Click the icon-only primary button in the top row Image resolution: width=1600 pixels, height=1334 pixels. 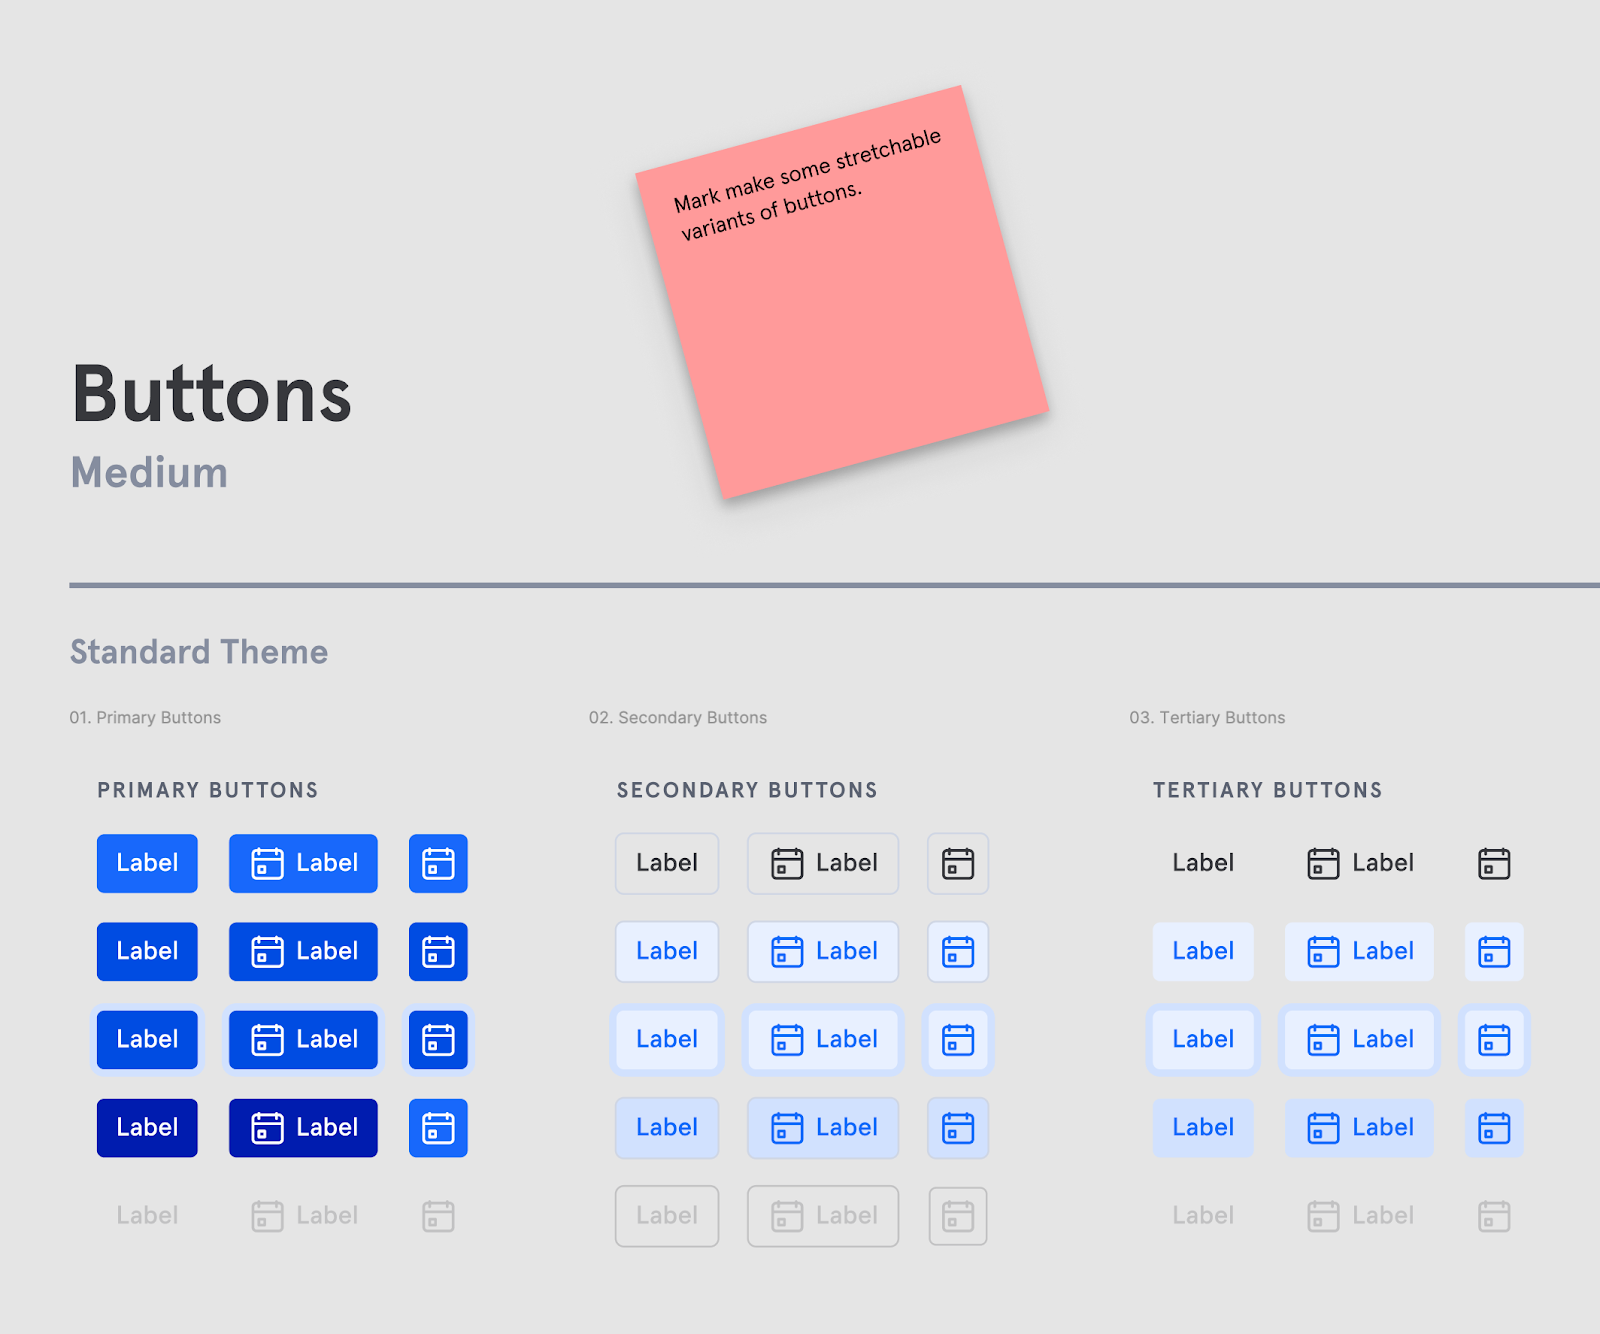coord(438,863)
